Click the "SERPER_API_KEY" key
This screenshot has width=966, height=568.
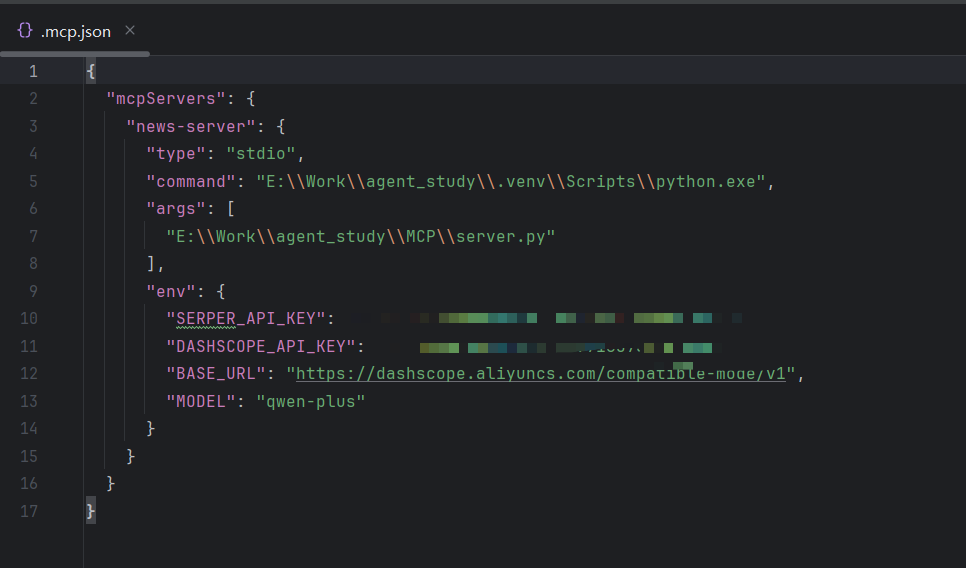click(x=246, y=318)
